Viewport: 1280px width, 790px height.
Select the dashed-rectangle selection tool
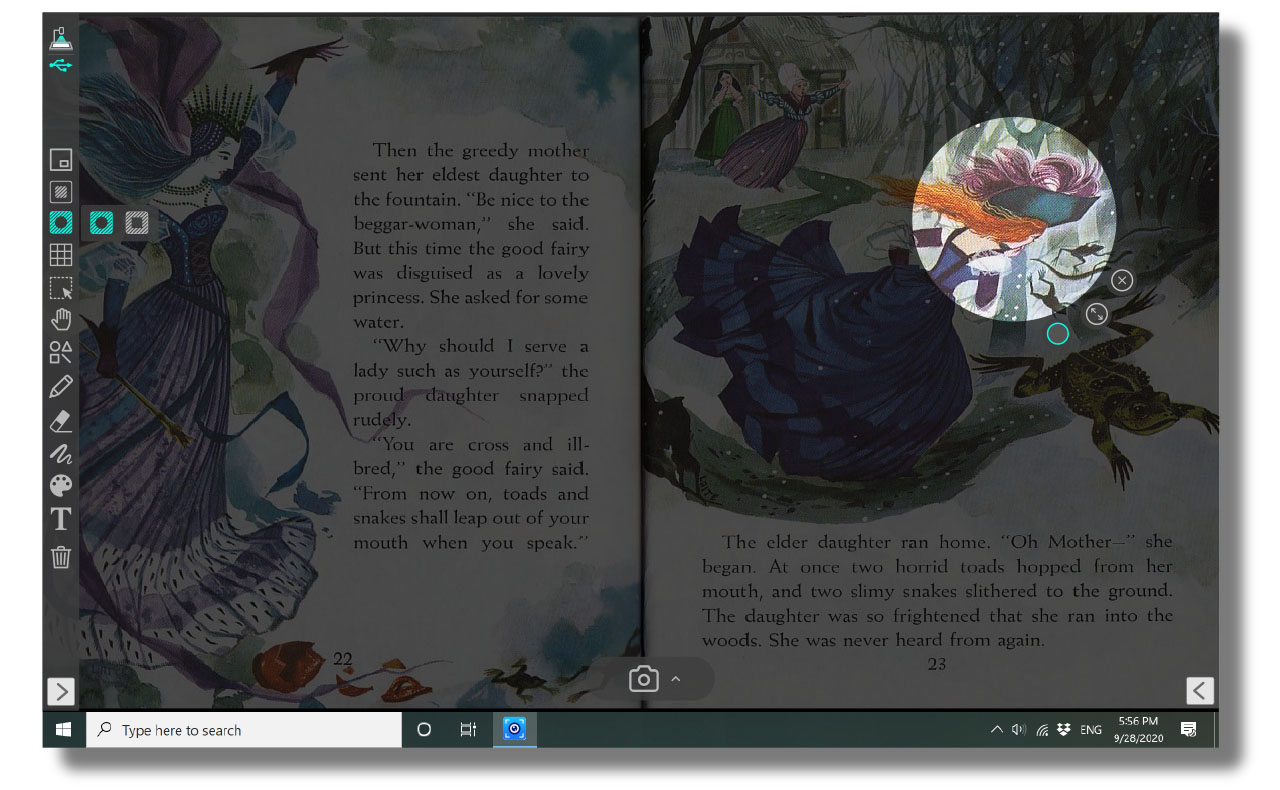click(61, 288)
